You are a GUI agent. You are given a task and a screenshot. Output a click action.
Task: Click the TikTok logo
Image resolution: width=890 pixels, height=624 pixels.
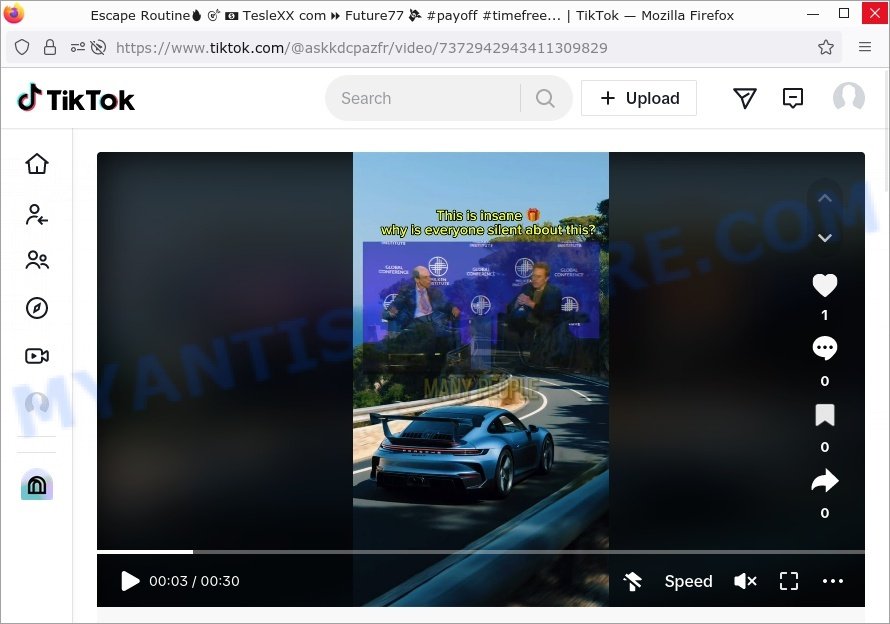tap(76, 99)
